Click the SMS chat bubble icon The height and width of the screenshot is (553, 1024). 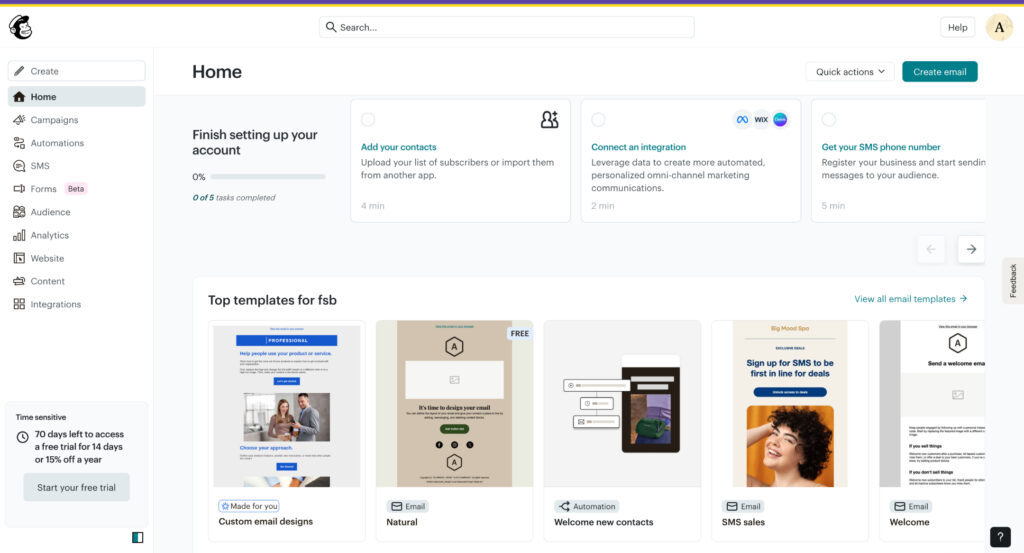point(19,166)
